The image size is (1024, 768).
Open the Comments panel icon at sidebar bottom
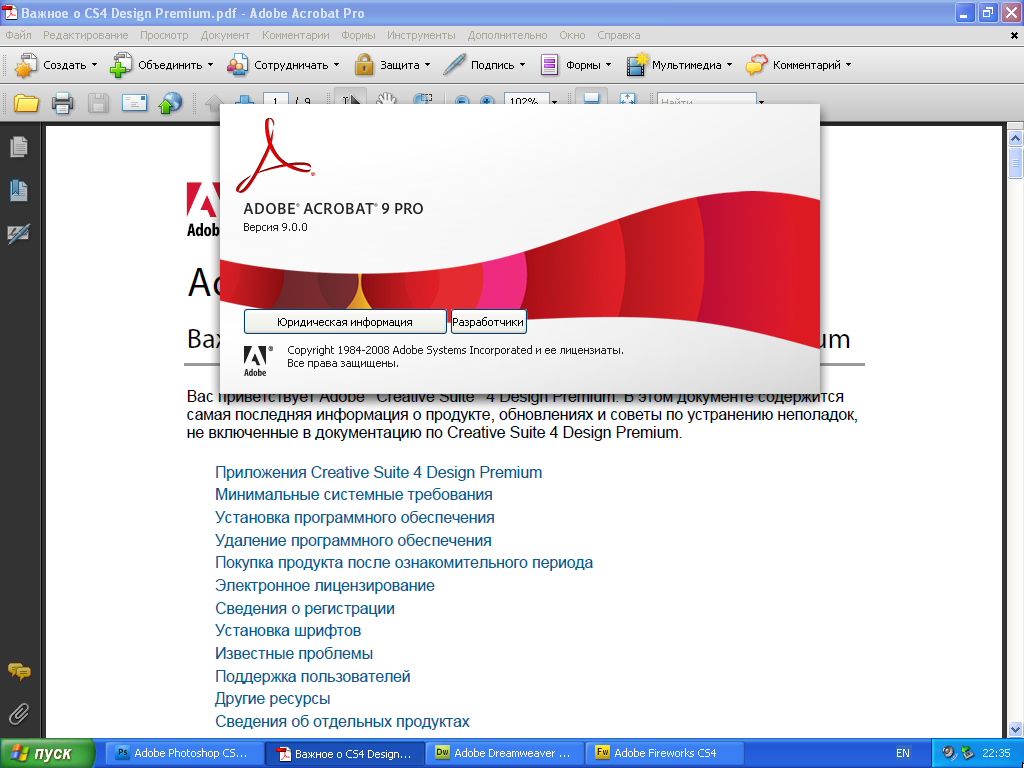(19, 671)
